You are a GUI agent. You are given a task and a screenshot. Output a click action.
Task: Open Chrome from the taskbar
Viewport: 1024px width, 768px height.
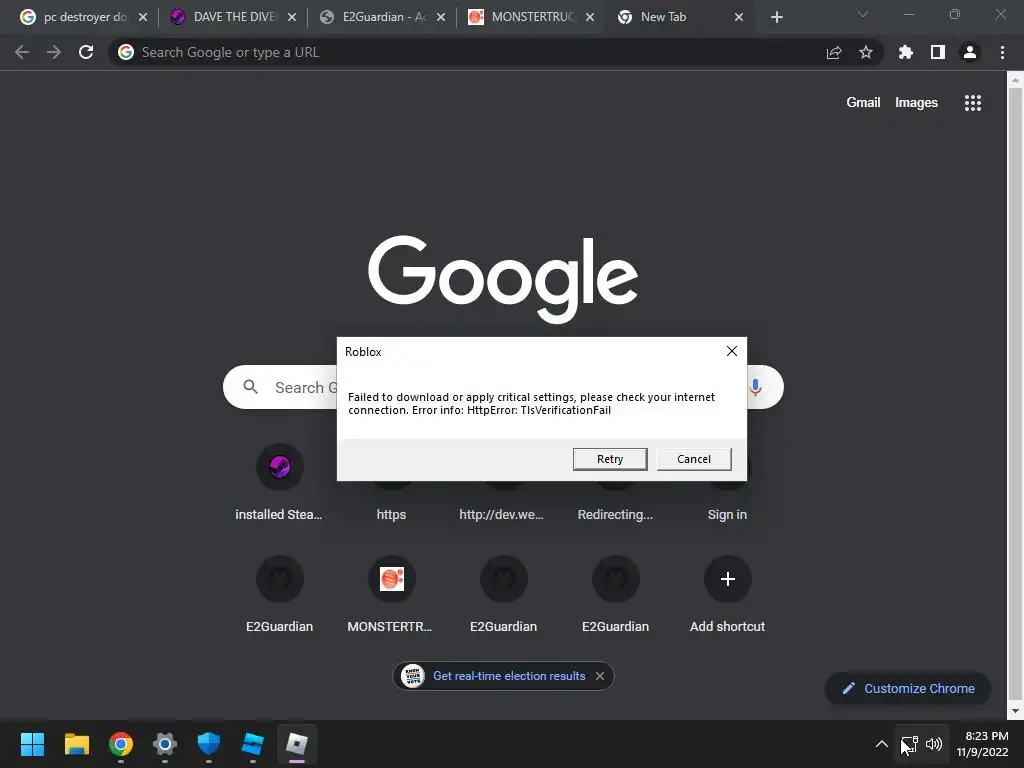click(121, 744)
